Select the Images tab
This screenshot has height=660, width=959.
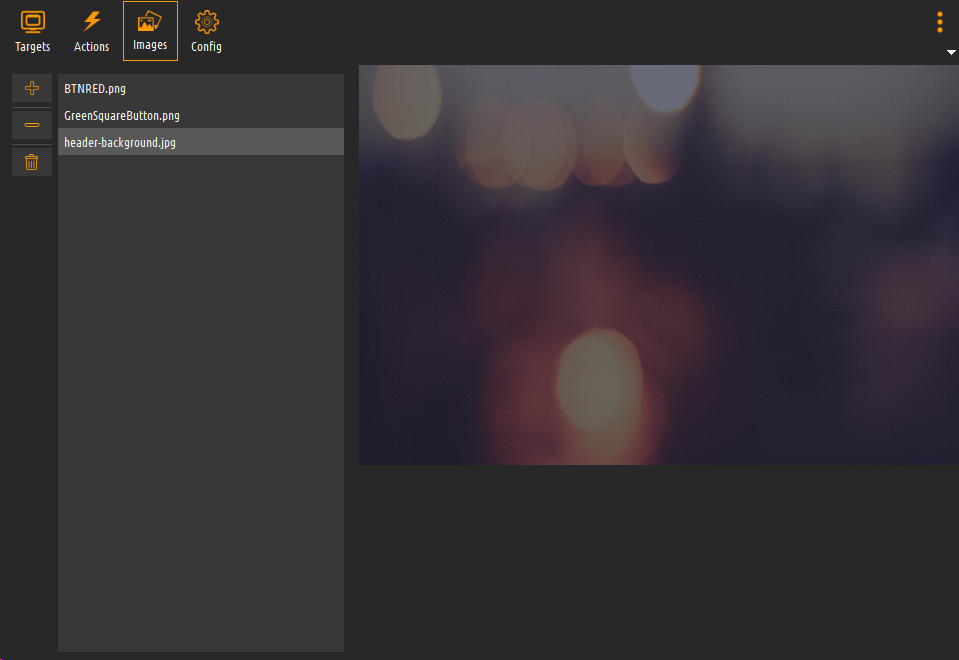(x=150, y=31)
